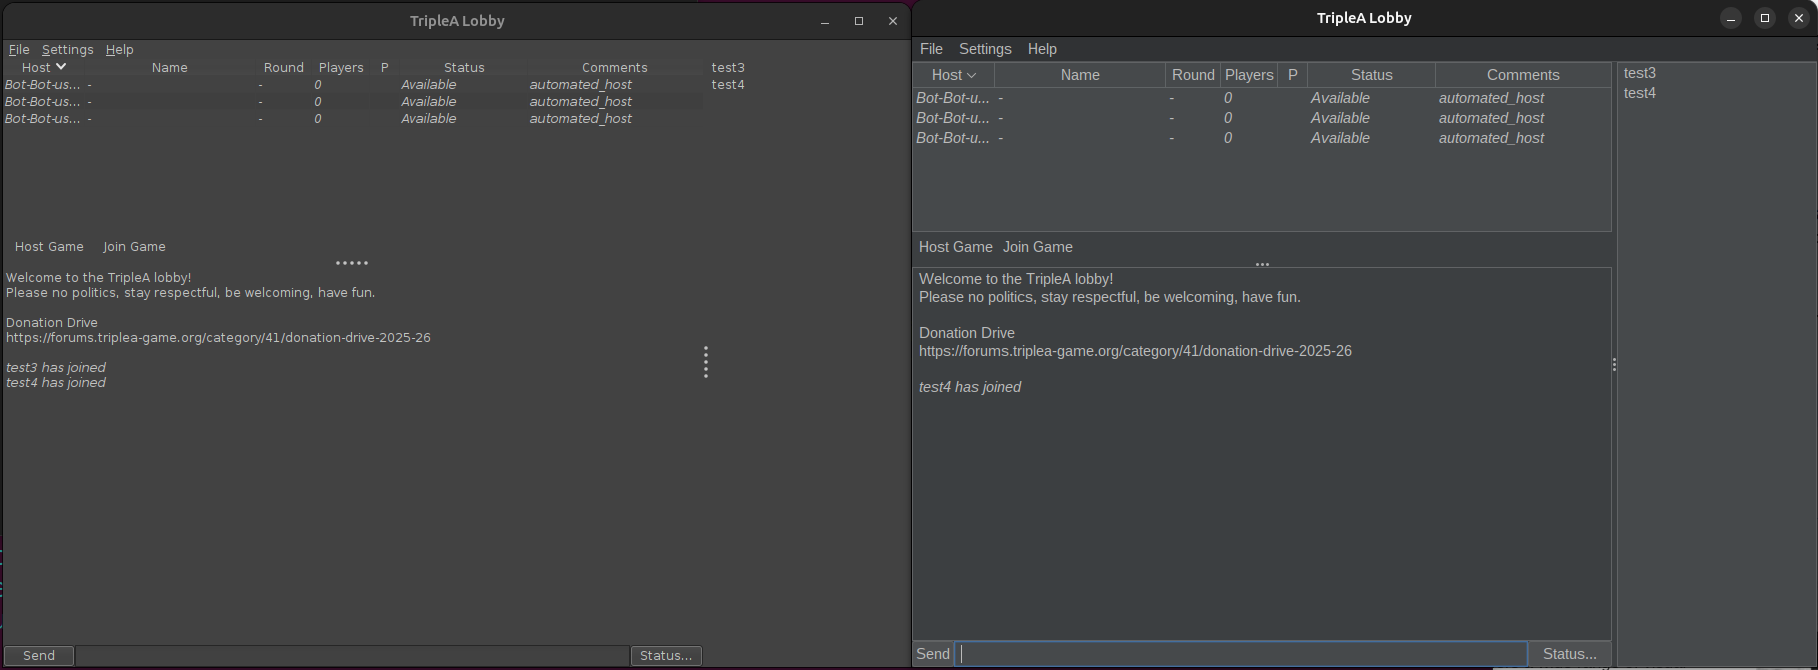Sort by Host column in right window
This screenshot has height=670, width=1818.
pos(953,75)
